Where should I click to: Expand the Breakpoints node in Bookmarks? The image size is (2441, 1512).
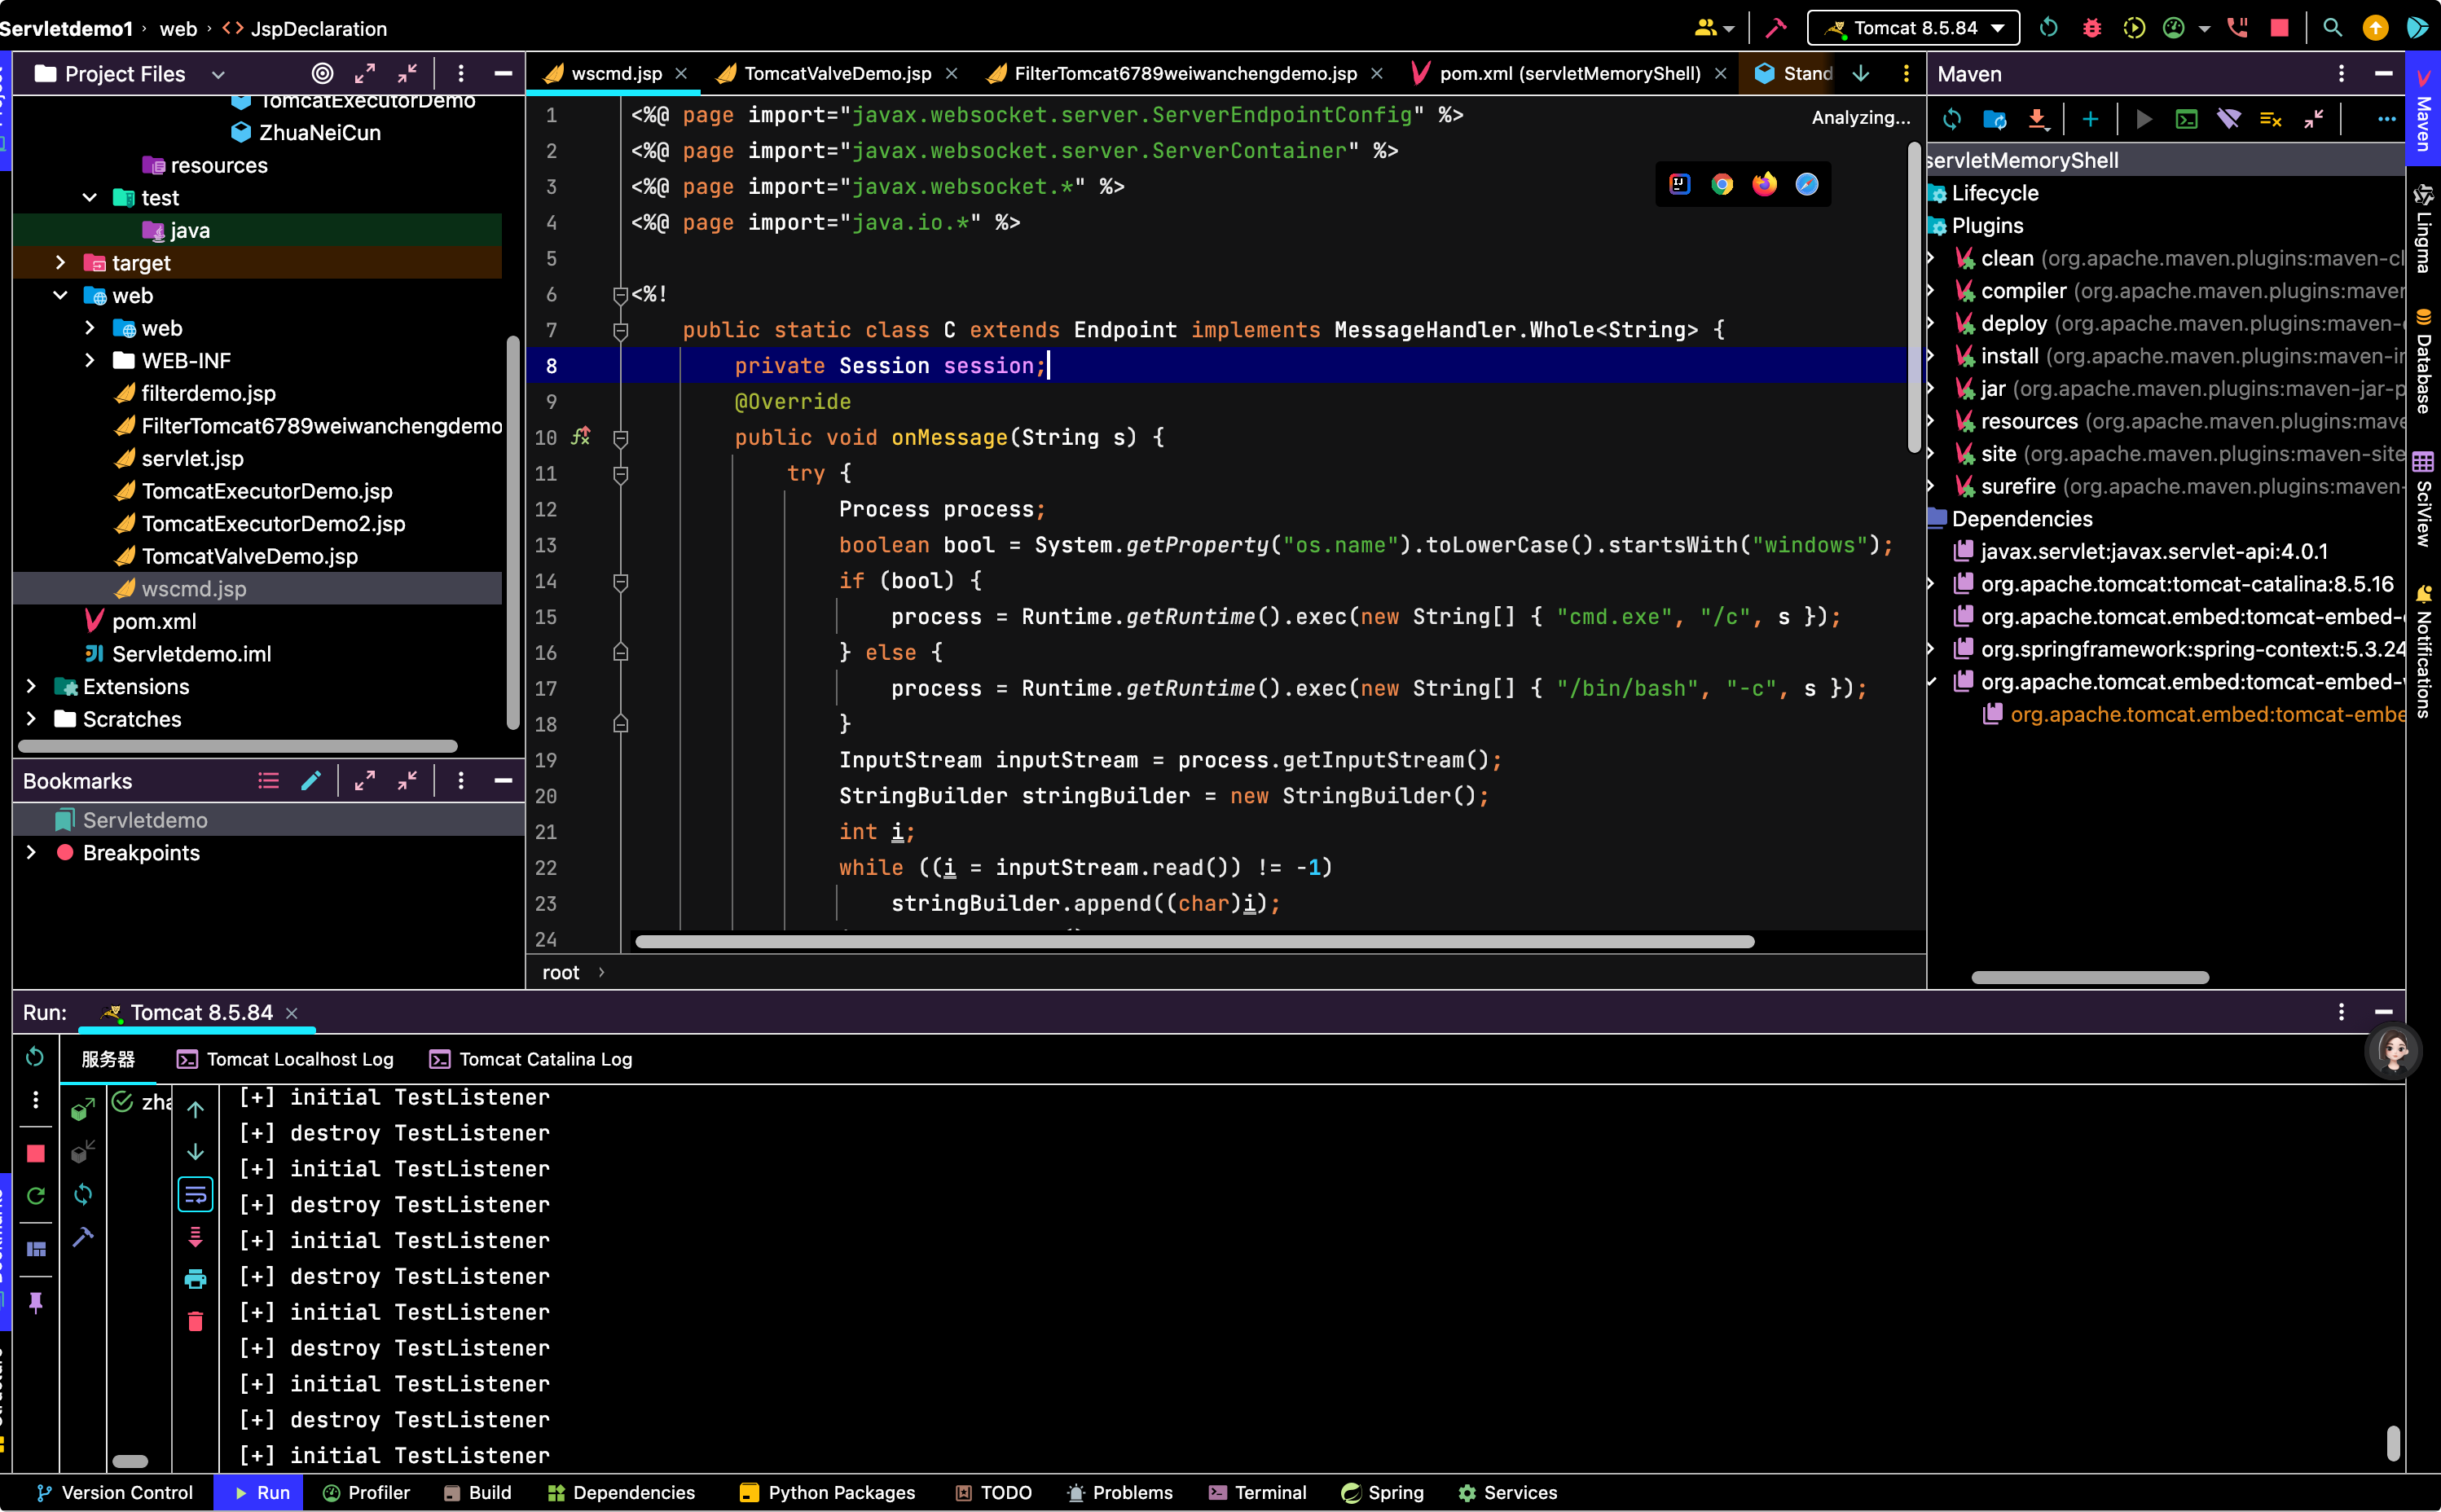pos(31,853)
